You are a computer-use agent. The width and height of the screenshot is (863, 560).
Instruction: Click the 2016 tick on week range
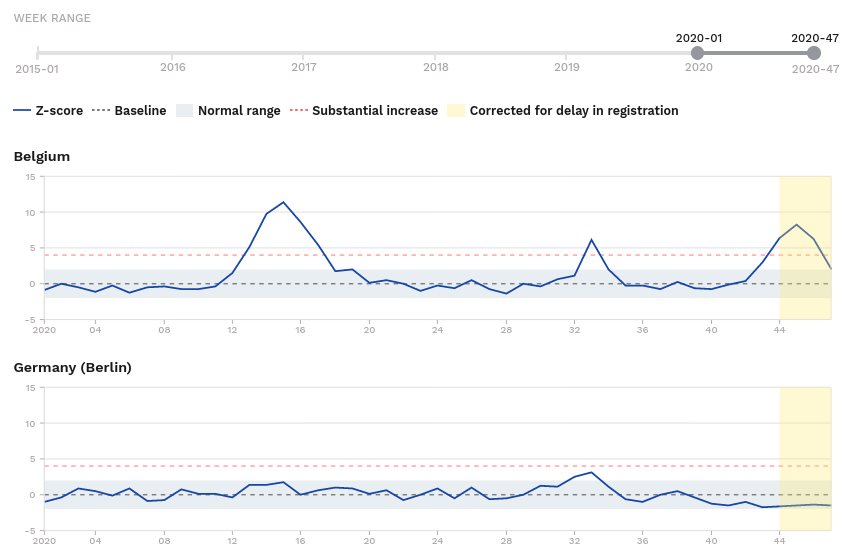pos(173,66)
